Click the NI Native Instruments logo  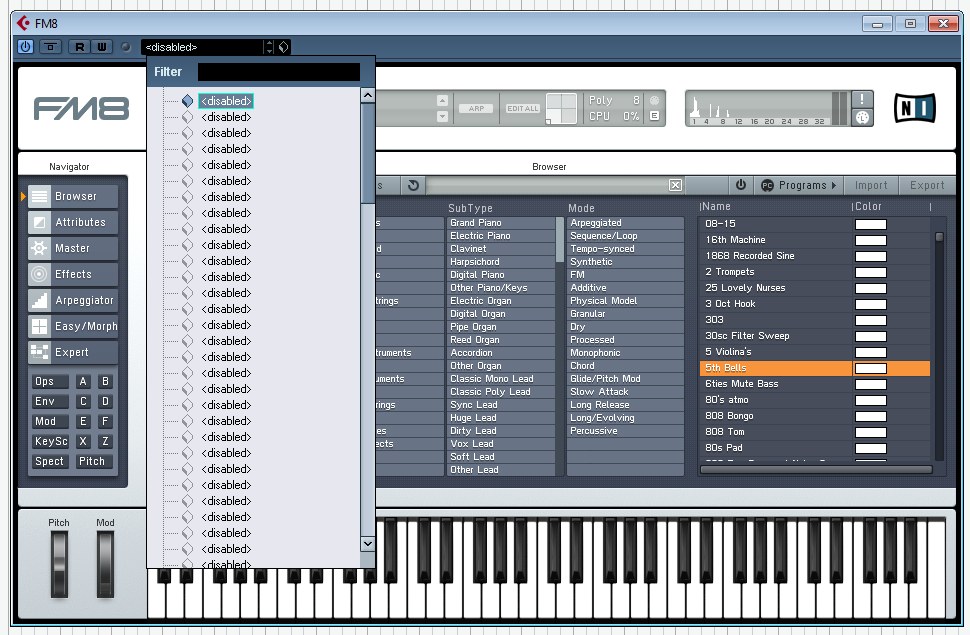(x=914, y=108)
